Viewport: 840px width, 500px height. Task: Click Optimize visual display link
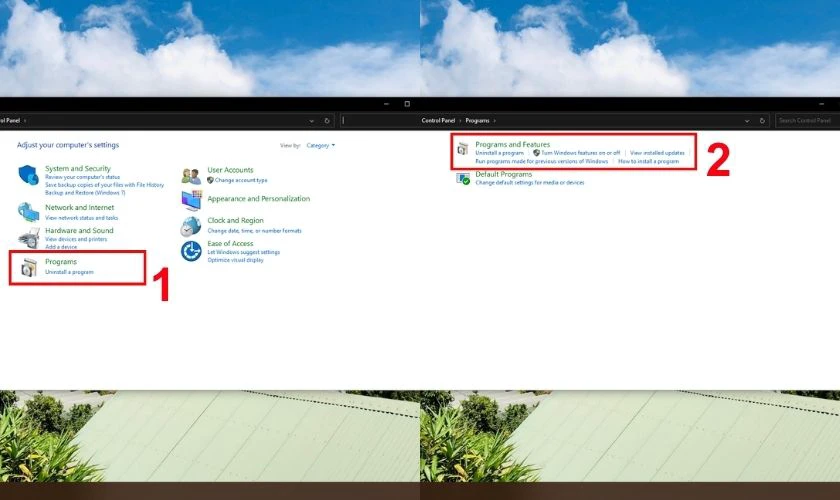(x=235, y=260)
